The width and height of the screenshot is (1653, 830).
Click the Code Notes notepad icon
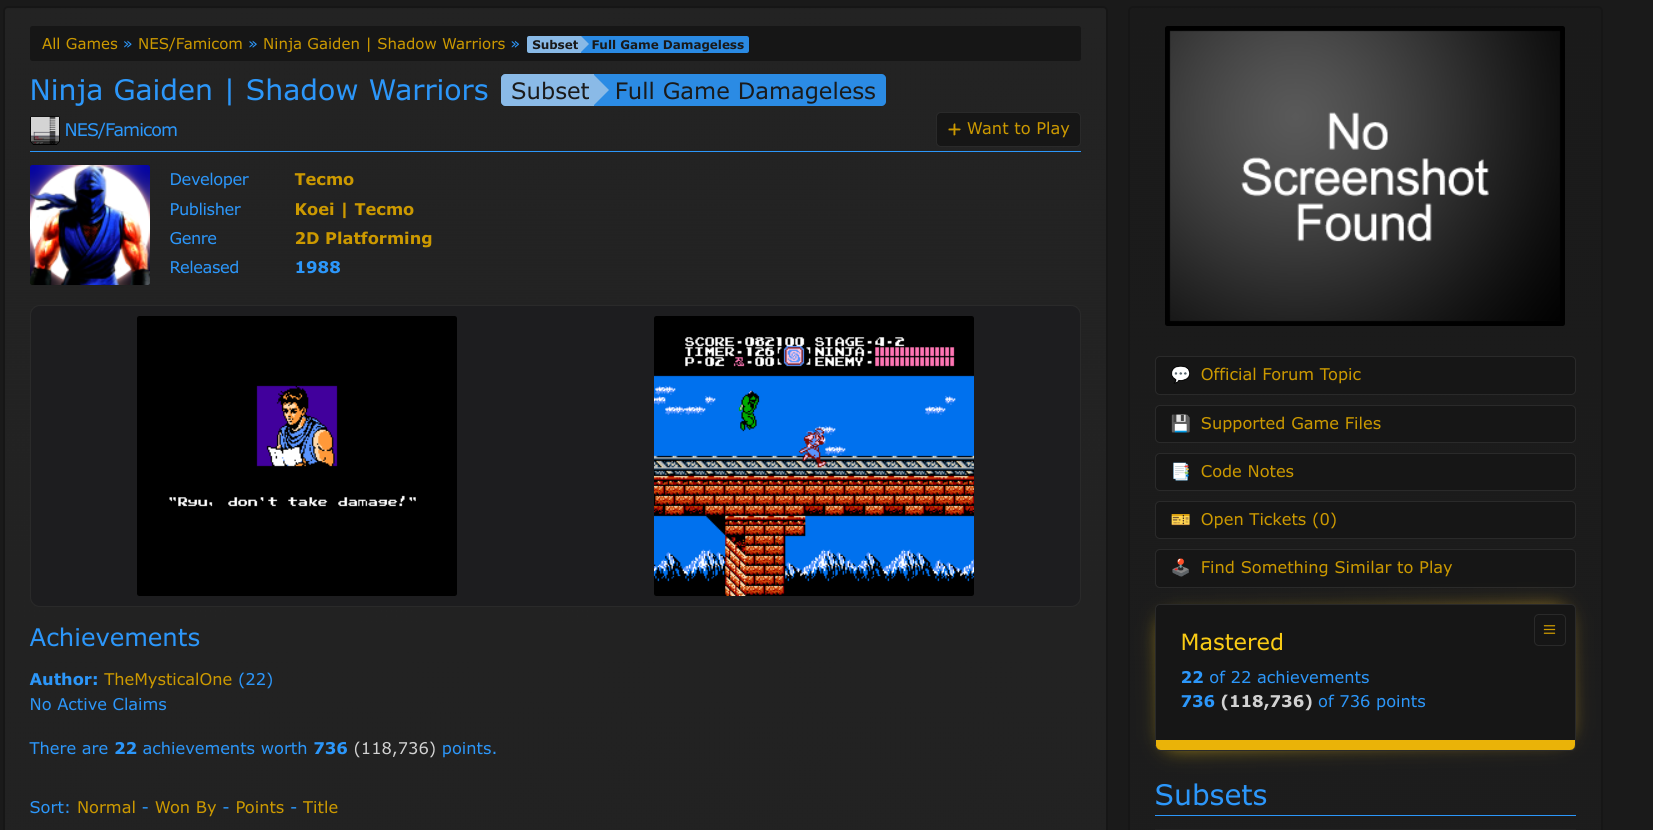(x=1181, y=471)
